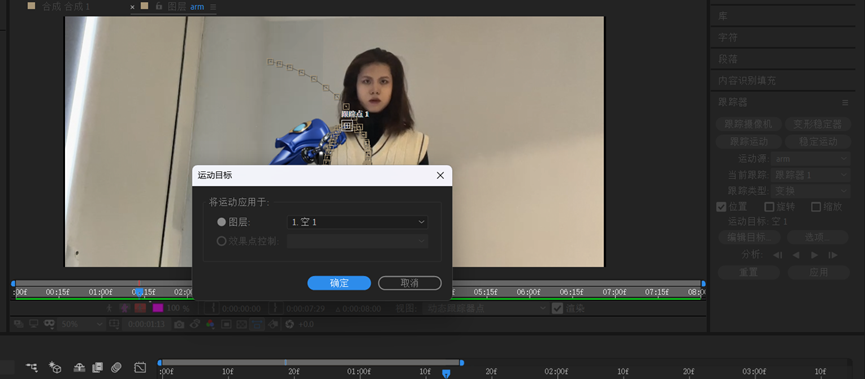Uncheck the 位置 checkbox

pos(721,207)
